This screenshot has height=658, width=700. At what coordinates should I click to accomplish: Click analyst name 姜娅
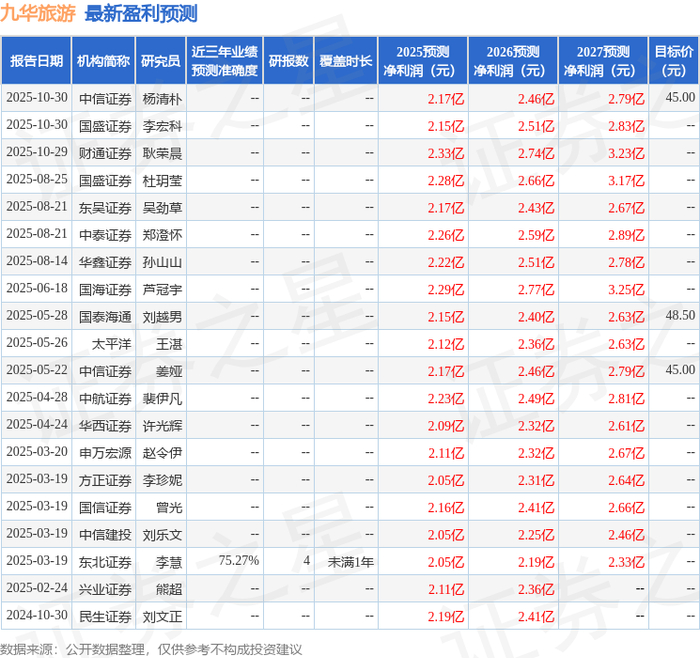(169, 371)
